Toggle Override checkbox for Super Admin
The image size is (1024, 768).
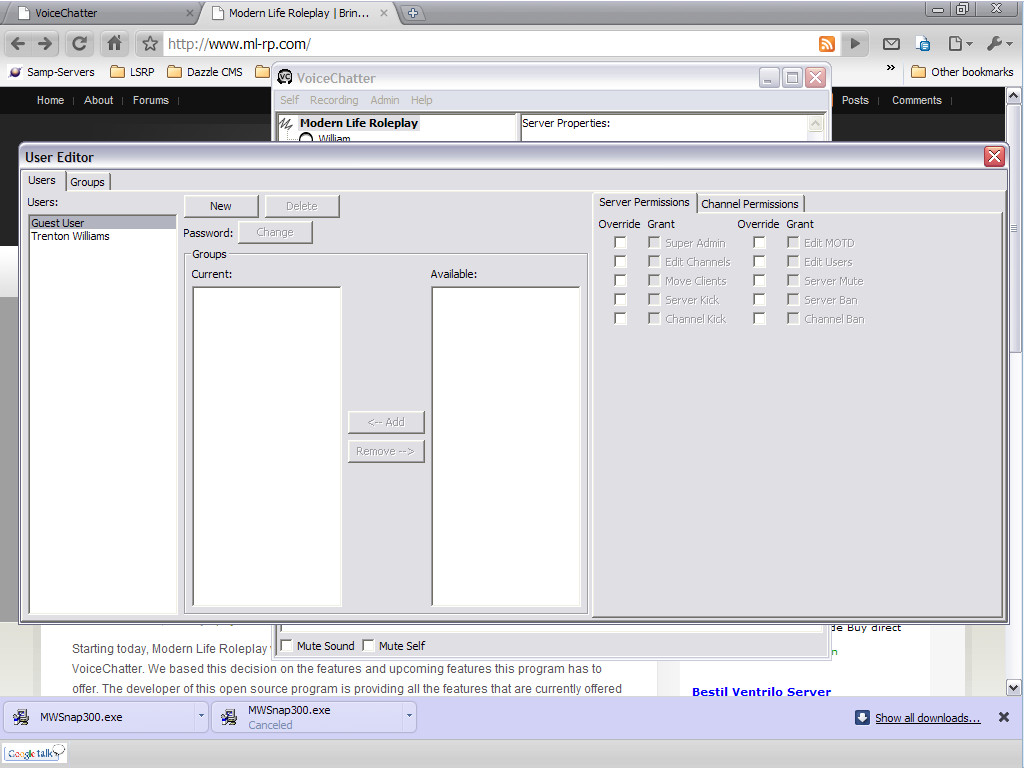pos(620,243)
